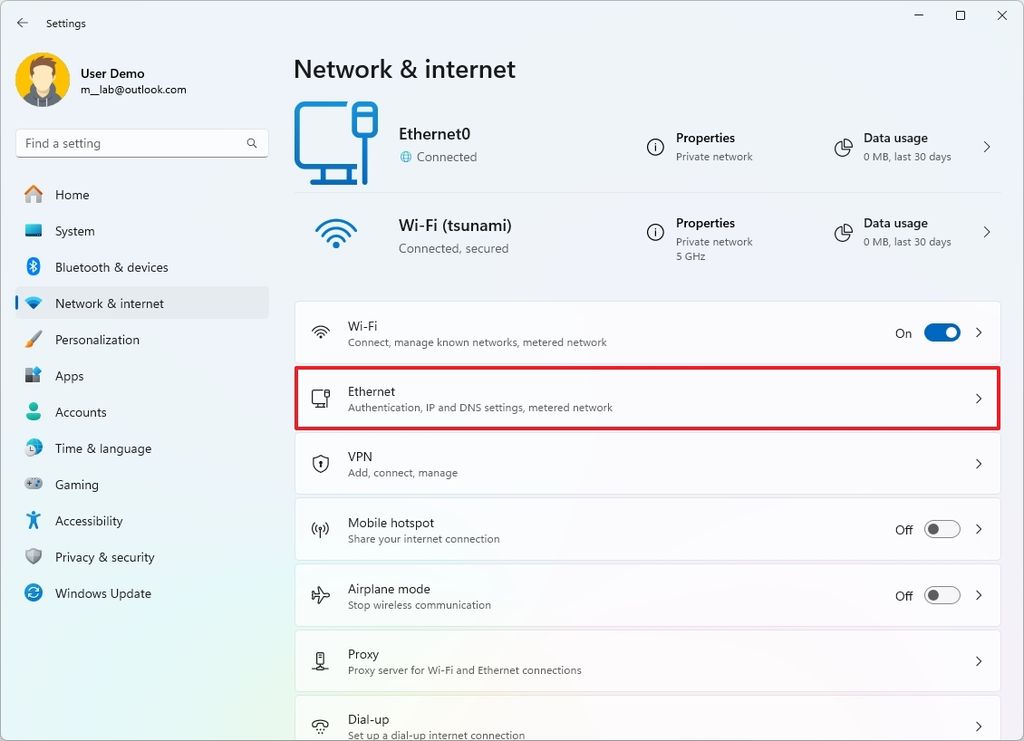Click the Find a setting search box
1024x741 pixels.
coord(141,143)
